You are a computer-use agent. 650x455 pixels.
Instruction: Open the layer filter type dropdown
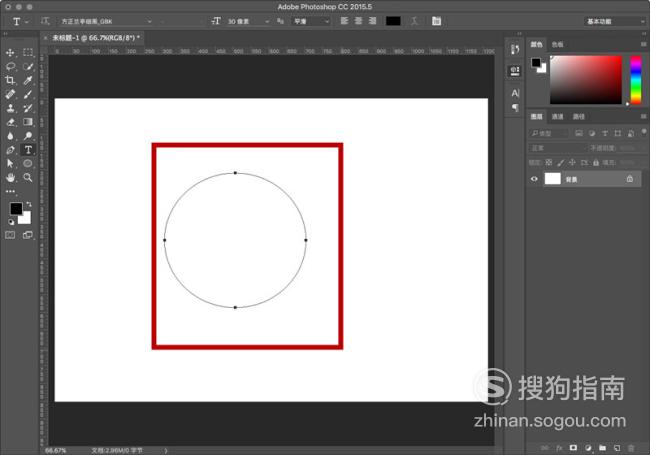(548, 133)
